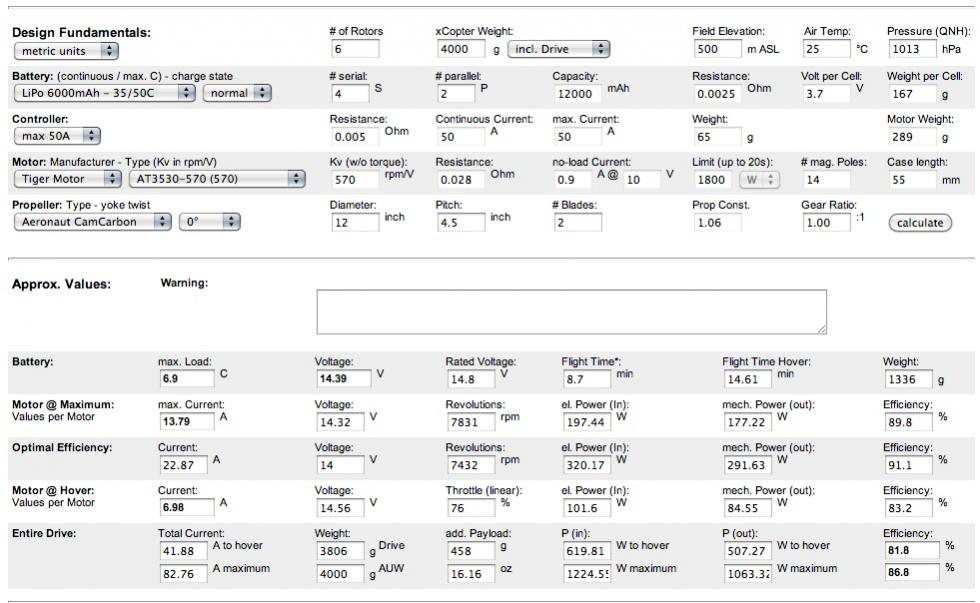980x603 pixels.
Task: Expand the incl. Drive weight dropdown
Action: pos(558,48)
